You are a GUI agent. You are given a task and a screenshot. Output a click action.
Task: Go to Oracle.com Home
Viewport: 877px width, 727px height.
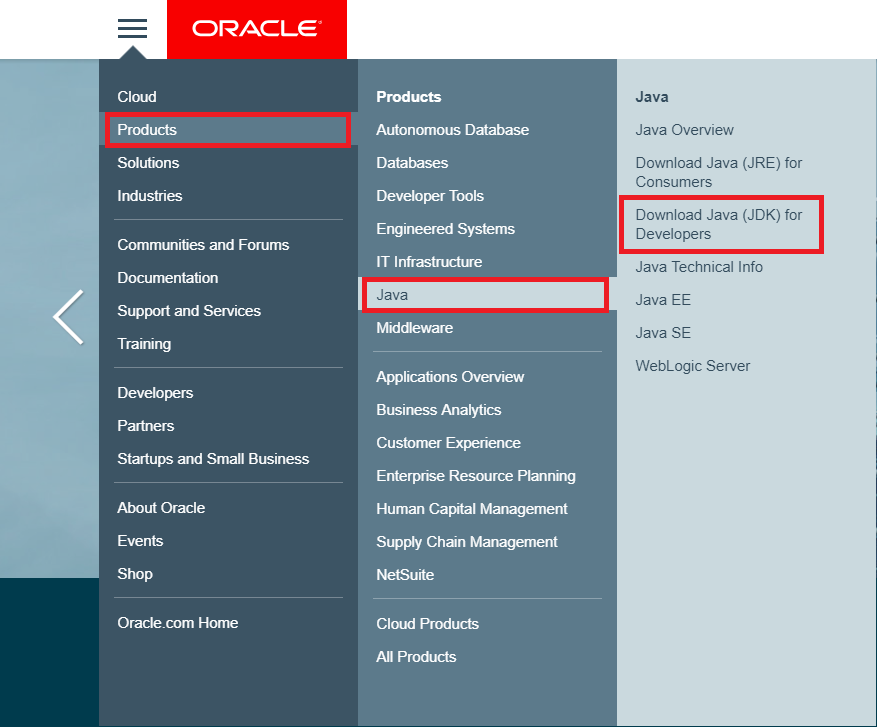[178, 623]
